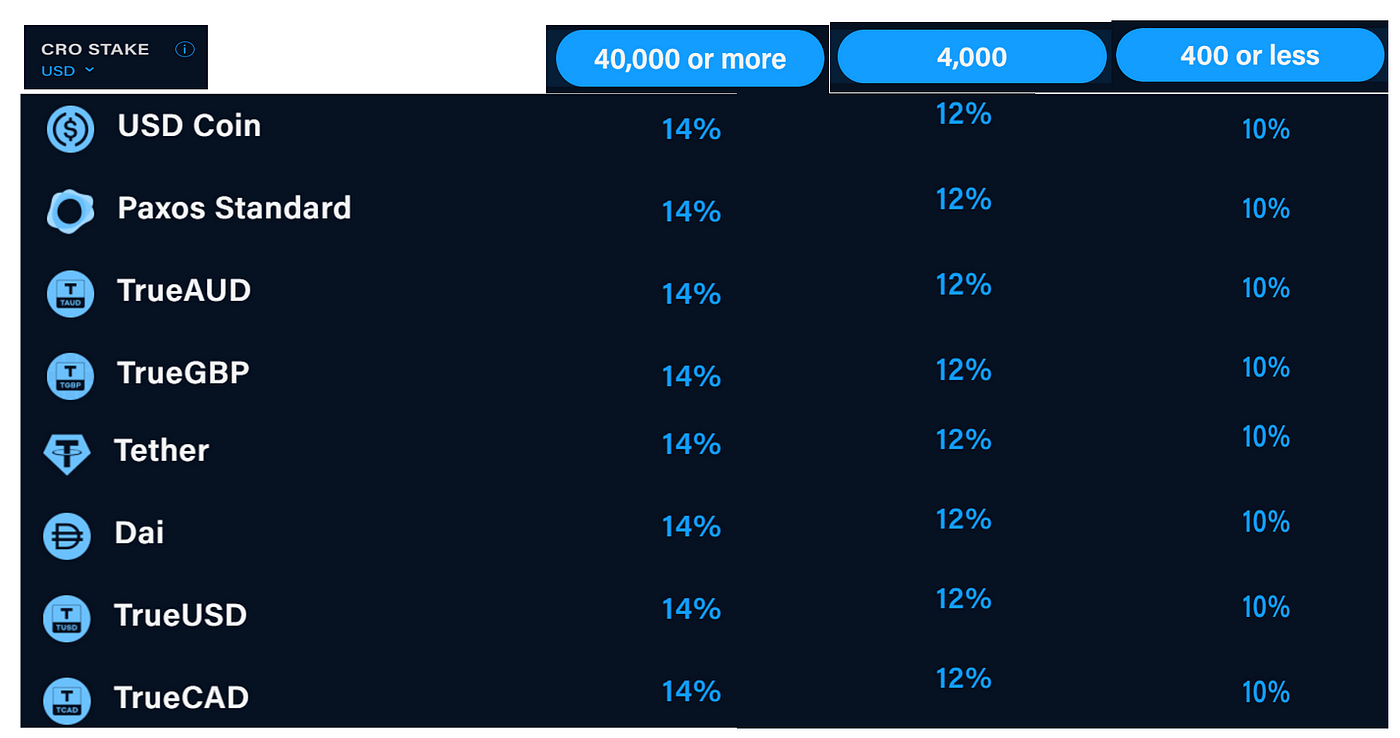1400x738 pixels.
Task: Click the Paxos Standard logo icon
Action: point(70,211)
